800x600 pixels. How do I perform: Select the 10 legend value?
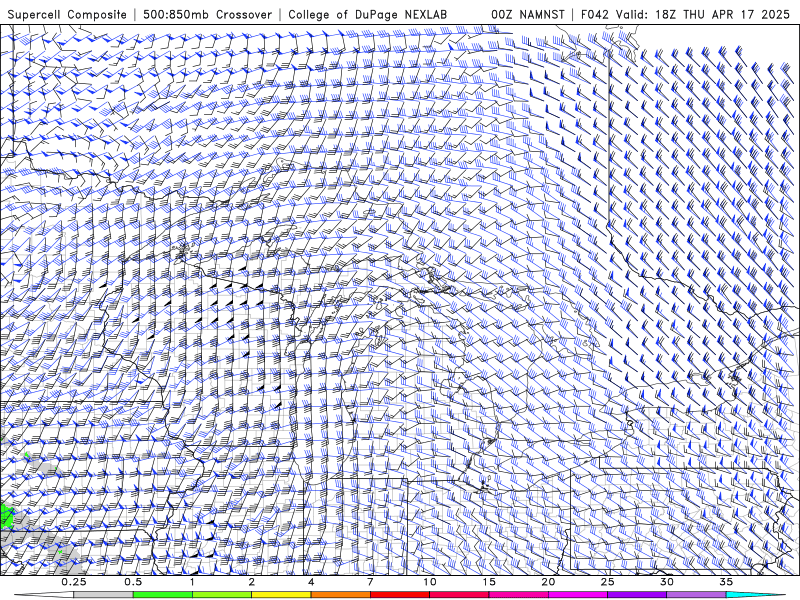click(430, 582)
